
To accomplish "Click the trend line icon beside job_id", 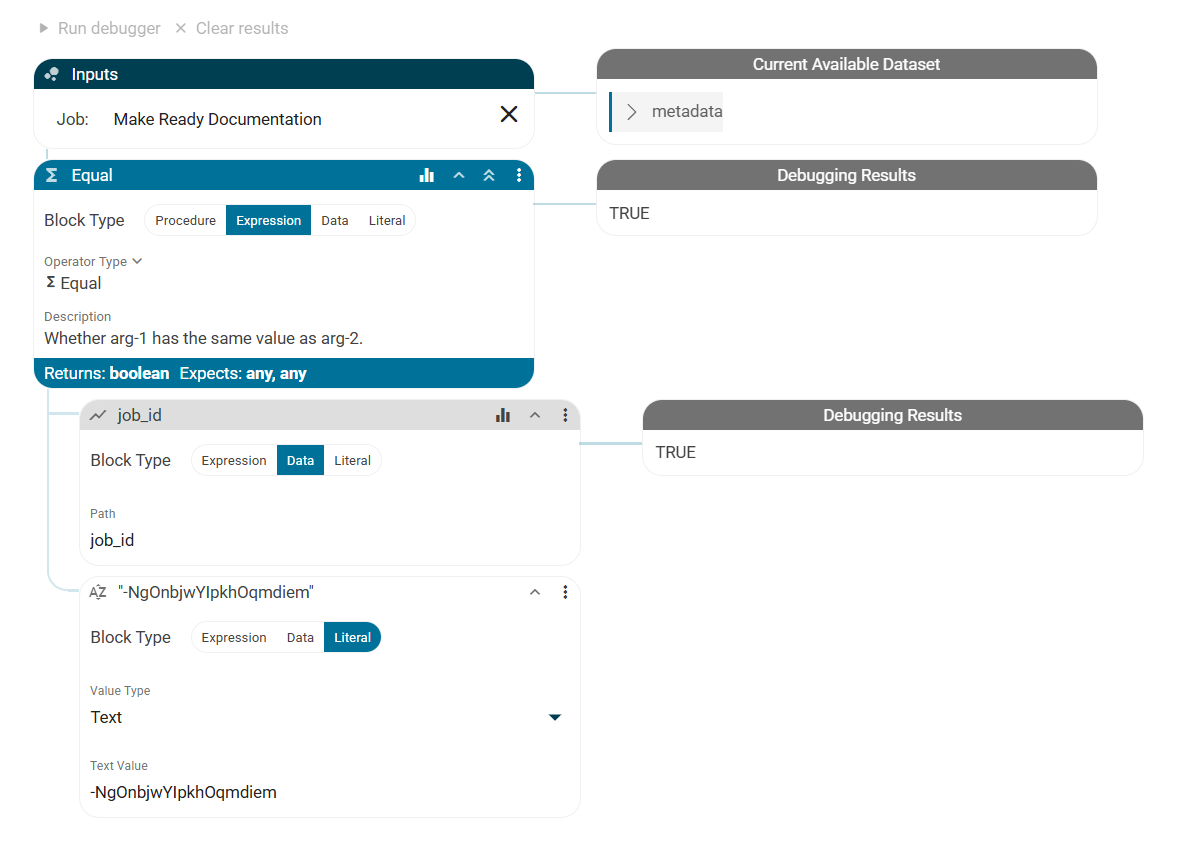I will 98,415.
